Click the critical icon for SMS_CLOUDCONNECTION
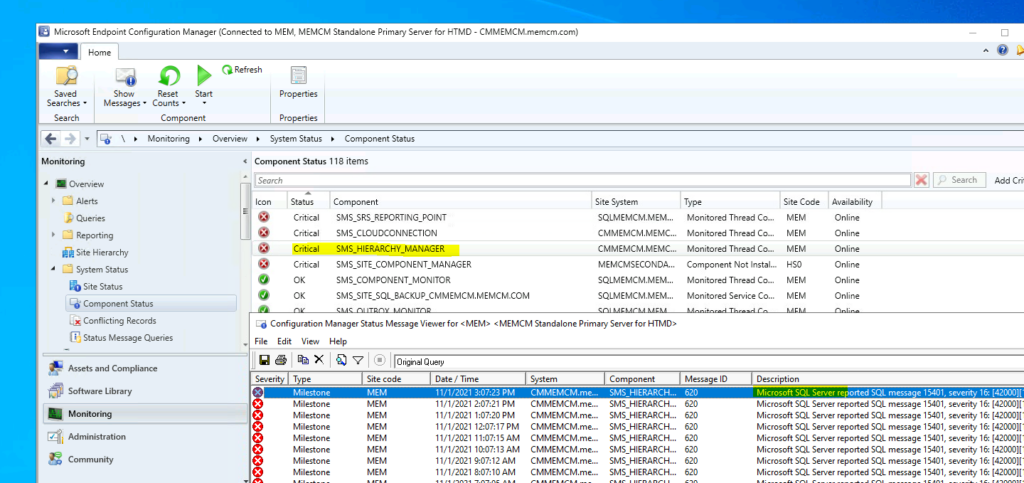The width and height of the screenshot is (1024, 483). coord(264,232)
